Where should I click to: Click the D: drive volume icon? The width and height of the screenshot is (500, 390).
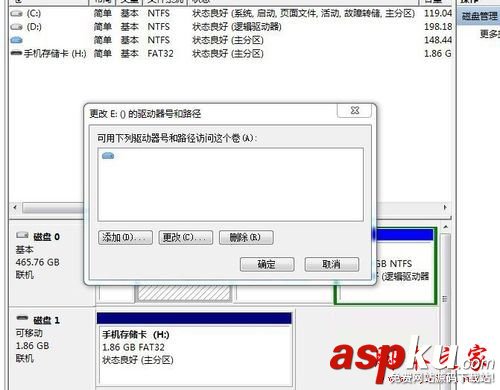pos(16,27)
